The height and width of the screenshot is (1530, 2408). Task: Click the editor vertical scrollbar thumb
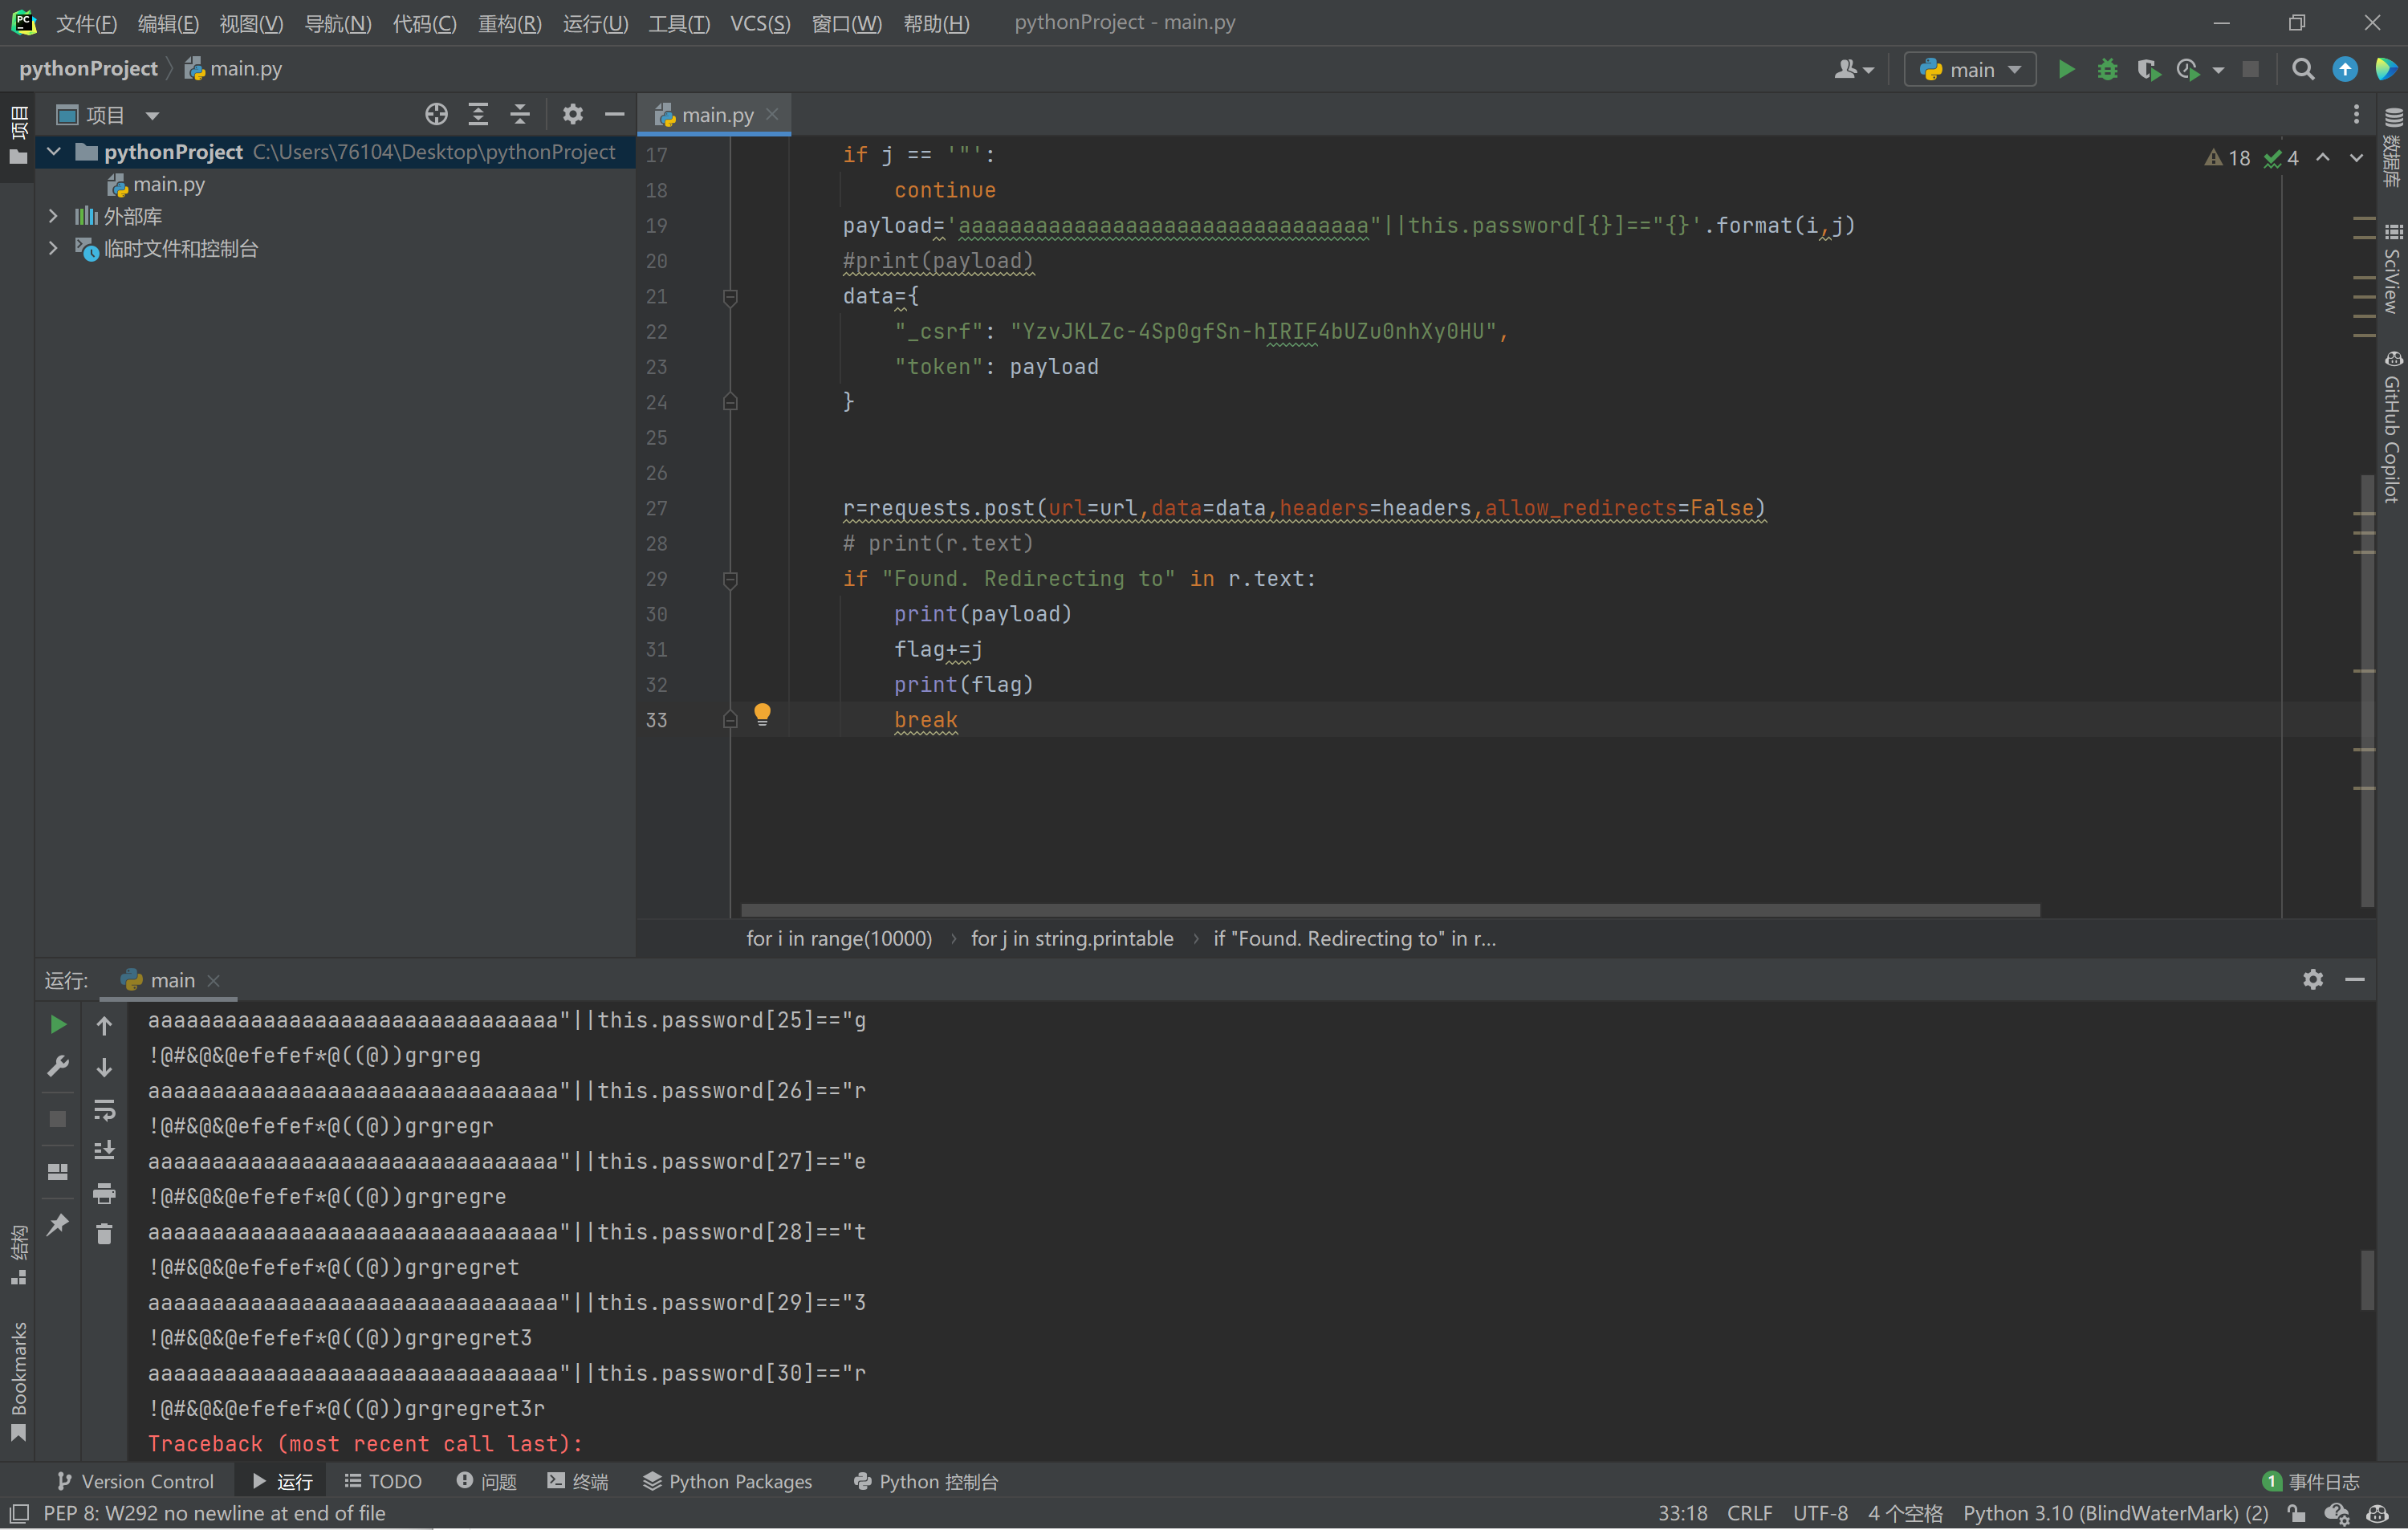coord(2366,690)
